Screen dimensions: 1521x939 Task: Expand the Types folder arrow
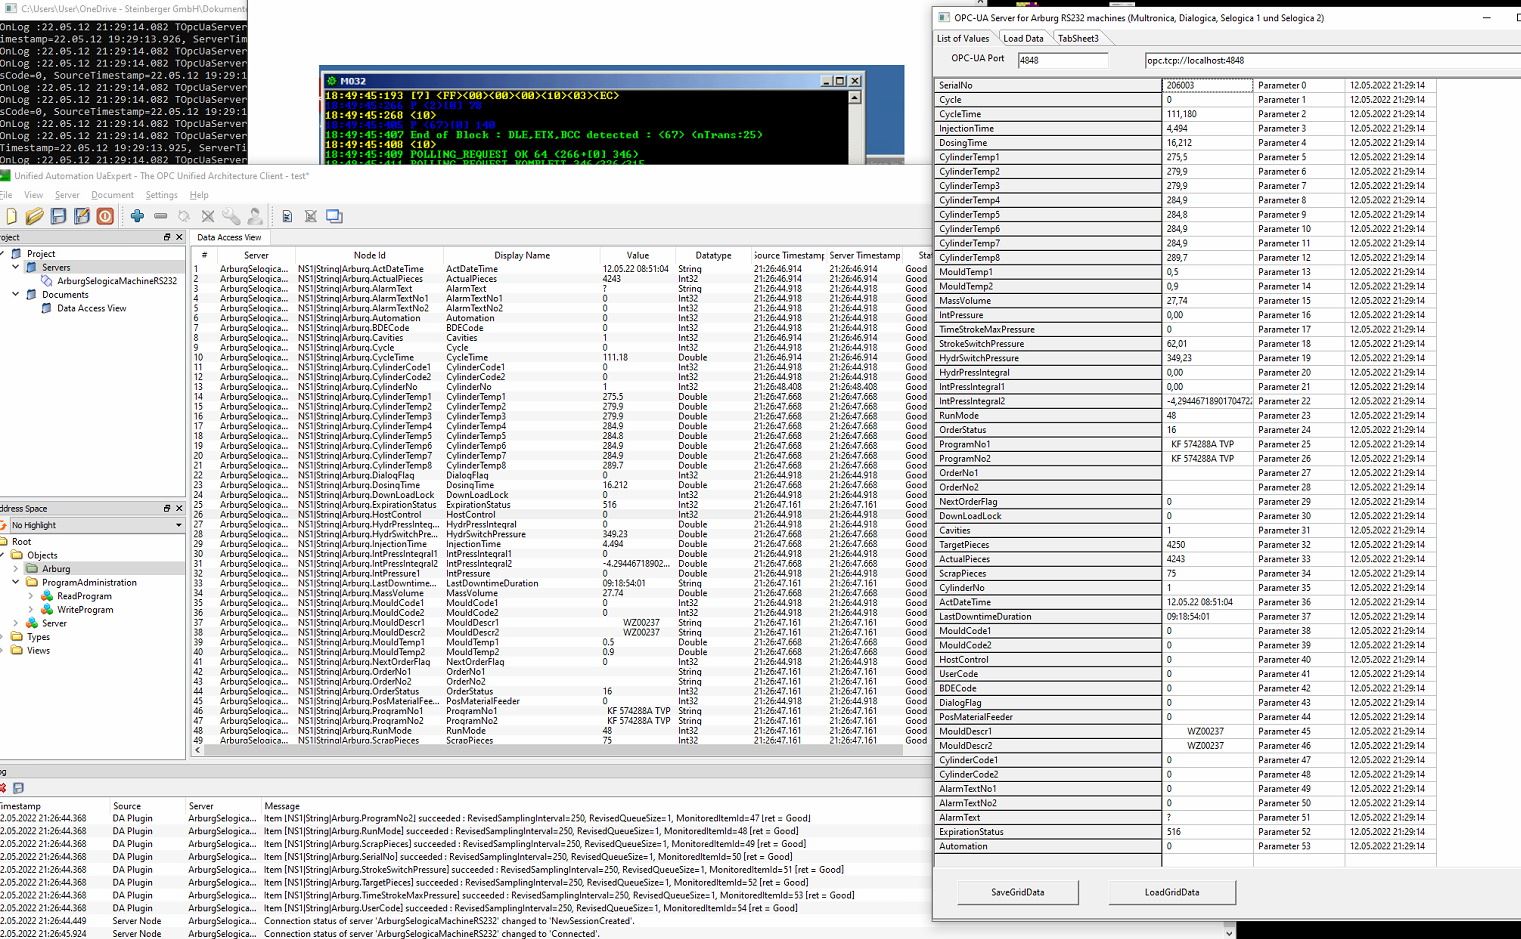coord(2,637)
